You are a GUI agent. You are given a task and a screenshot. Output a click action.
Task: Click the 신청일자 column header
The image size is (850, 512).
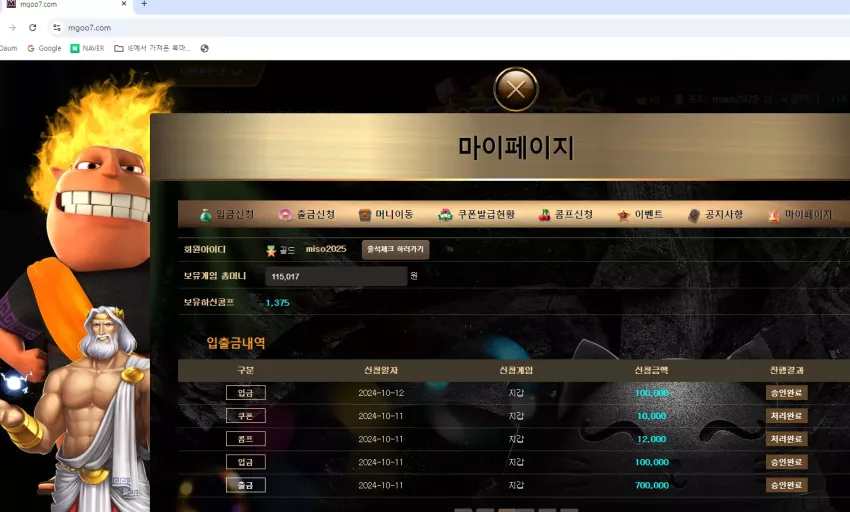(x=381, y=370)
